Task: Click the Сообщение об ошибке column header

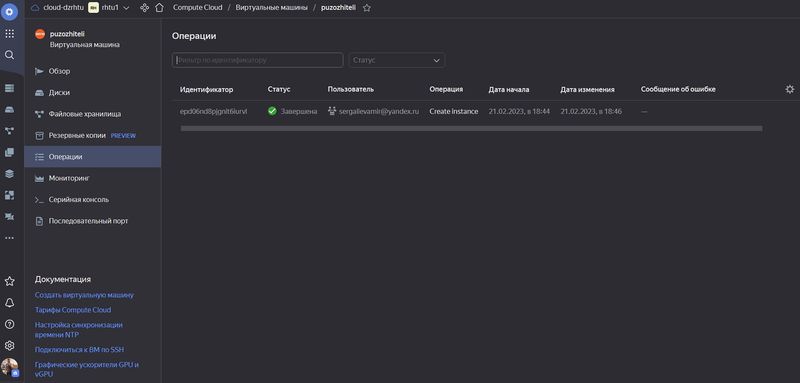Action: (678, 89)
